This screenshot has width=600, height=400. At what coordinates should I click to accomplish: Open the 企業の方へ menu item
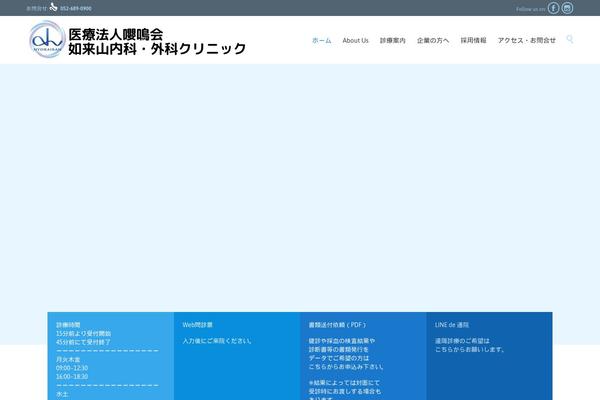coord(433,40)
